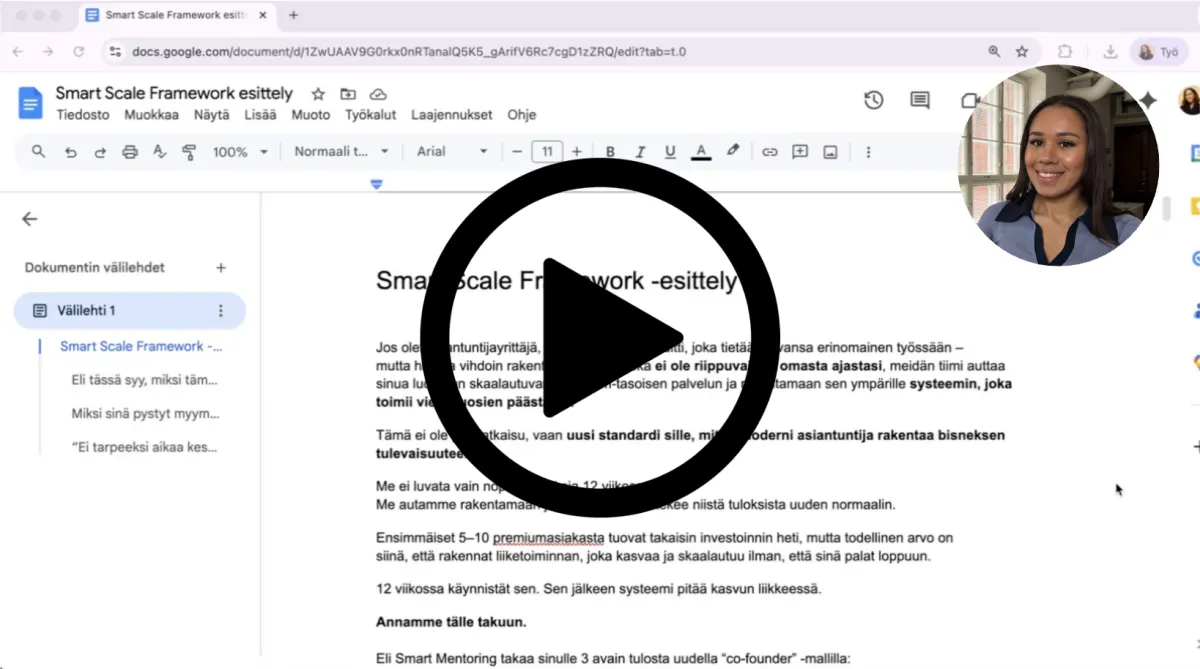This screenshot has width=1200, height=669.
Task: Jump to 'Miksi sinä pystyt myym...' heading
Action: (146, 414)
